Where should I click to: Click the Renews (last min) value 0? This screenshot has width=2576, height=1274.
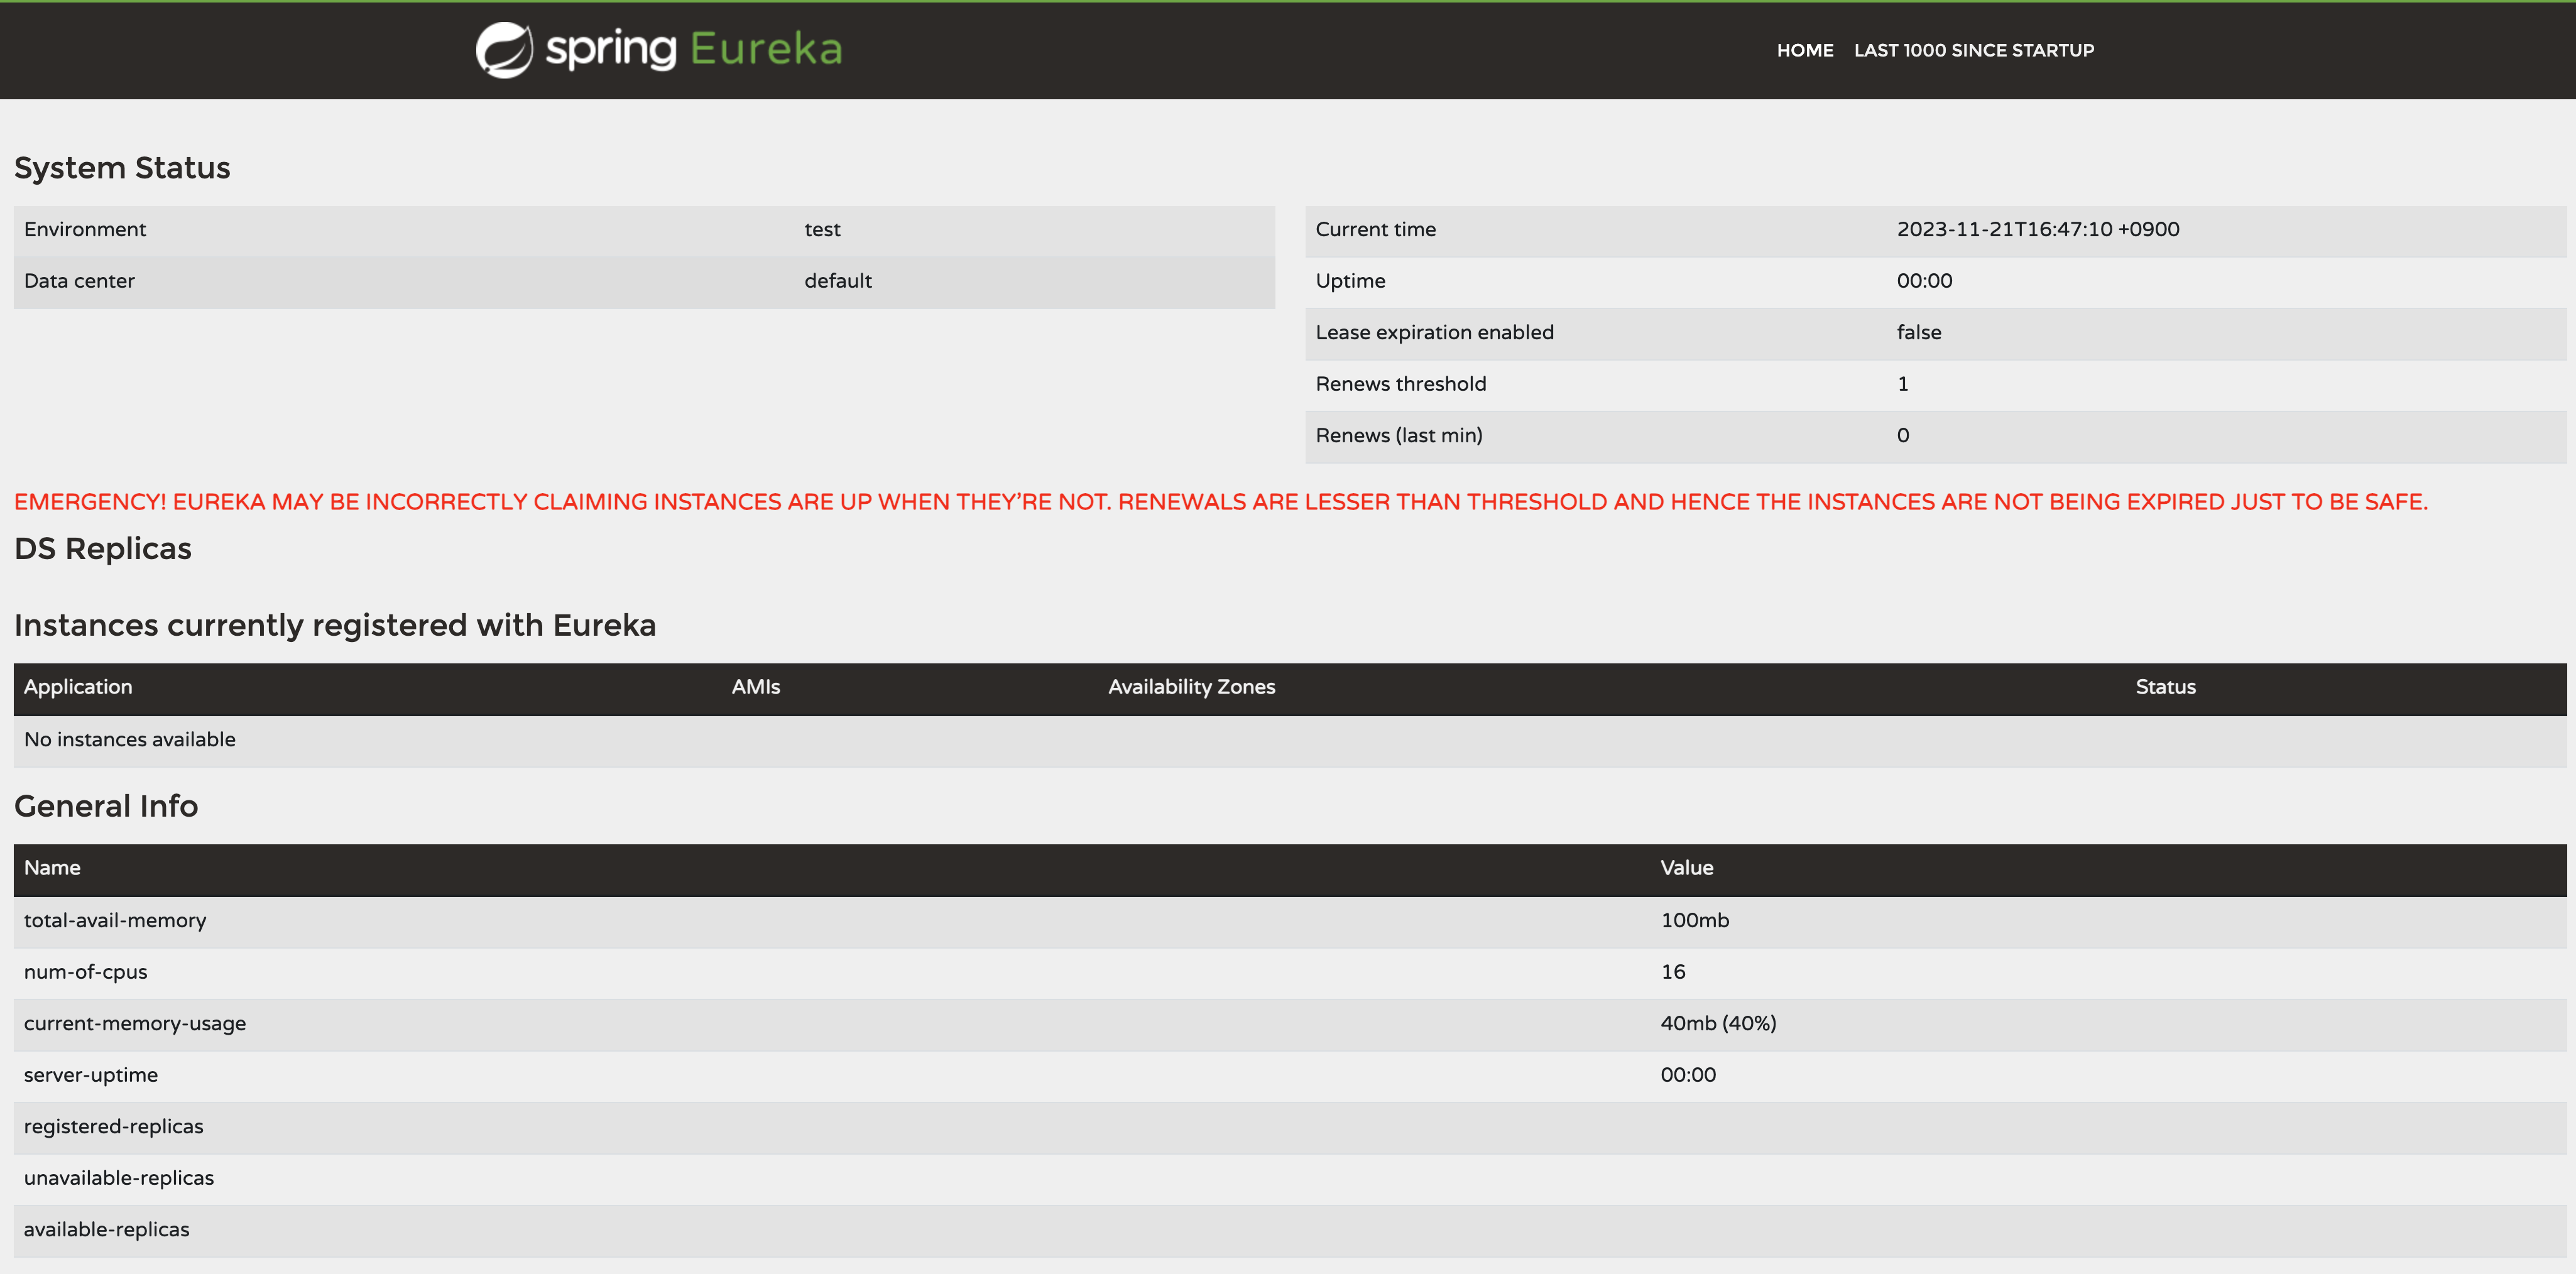1903,435
